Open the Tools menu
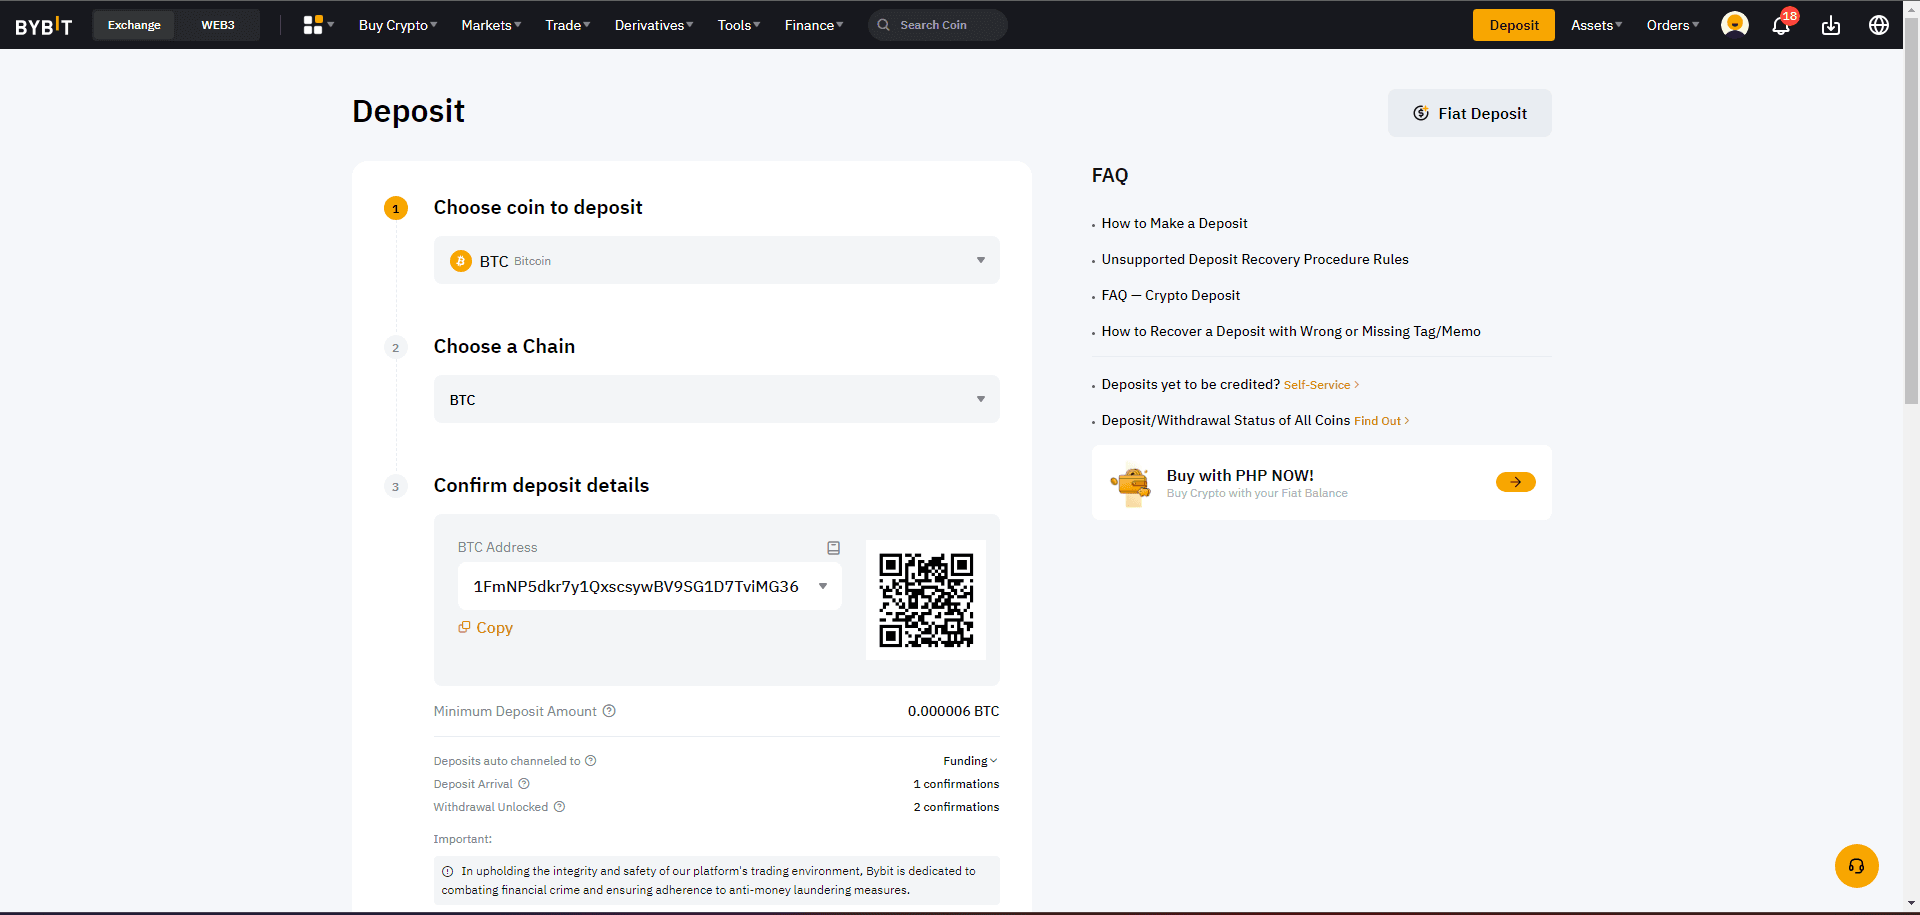The height and width of the screenshot is (915, 1920). click(x=739, y=25)
